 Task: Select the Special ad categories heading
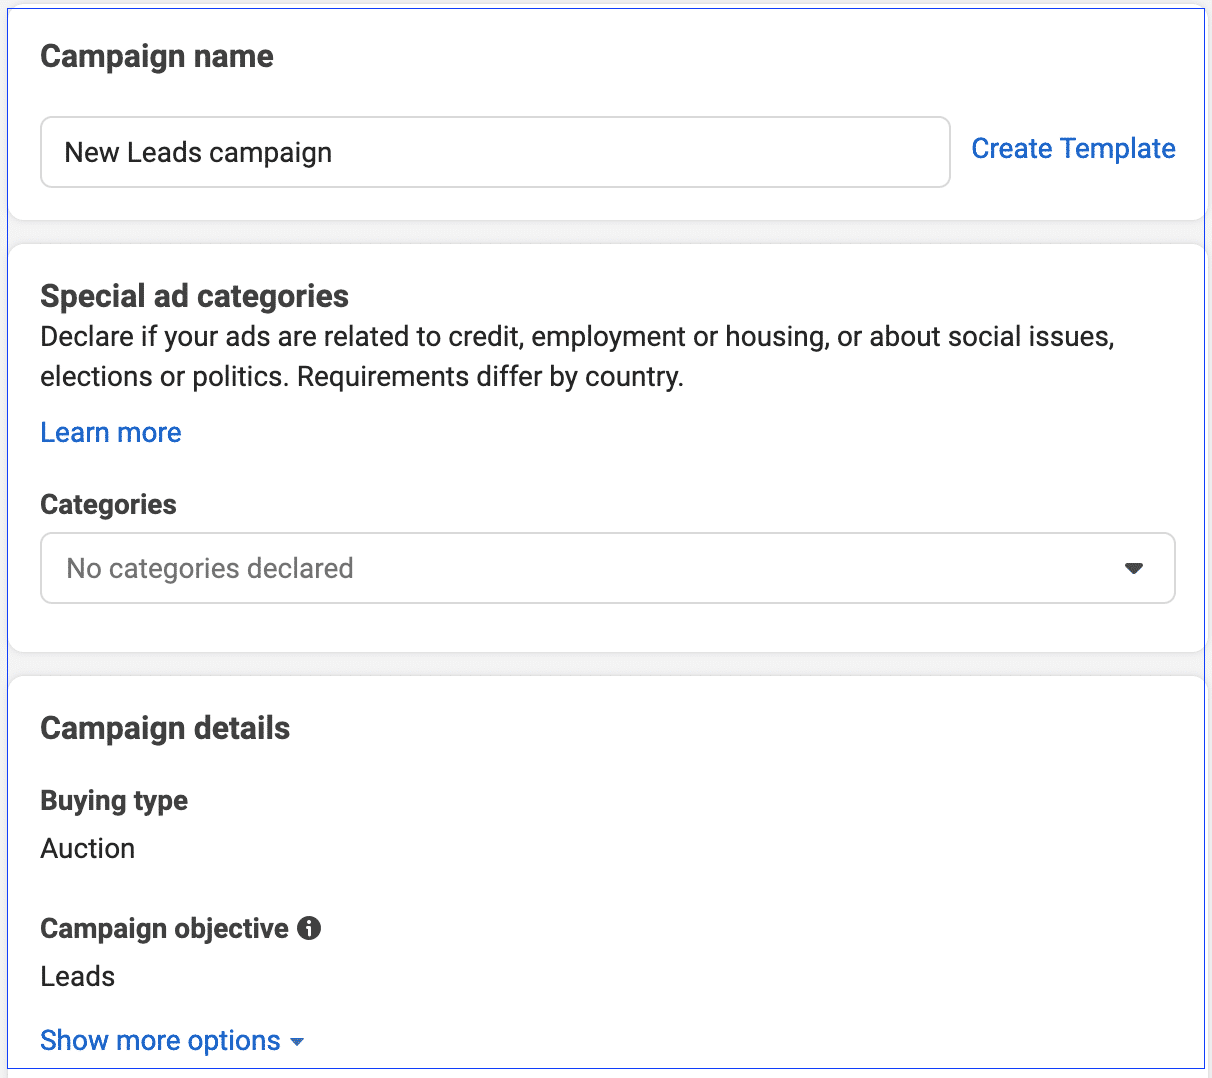coord(195,296)
